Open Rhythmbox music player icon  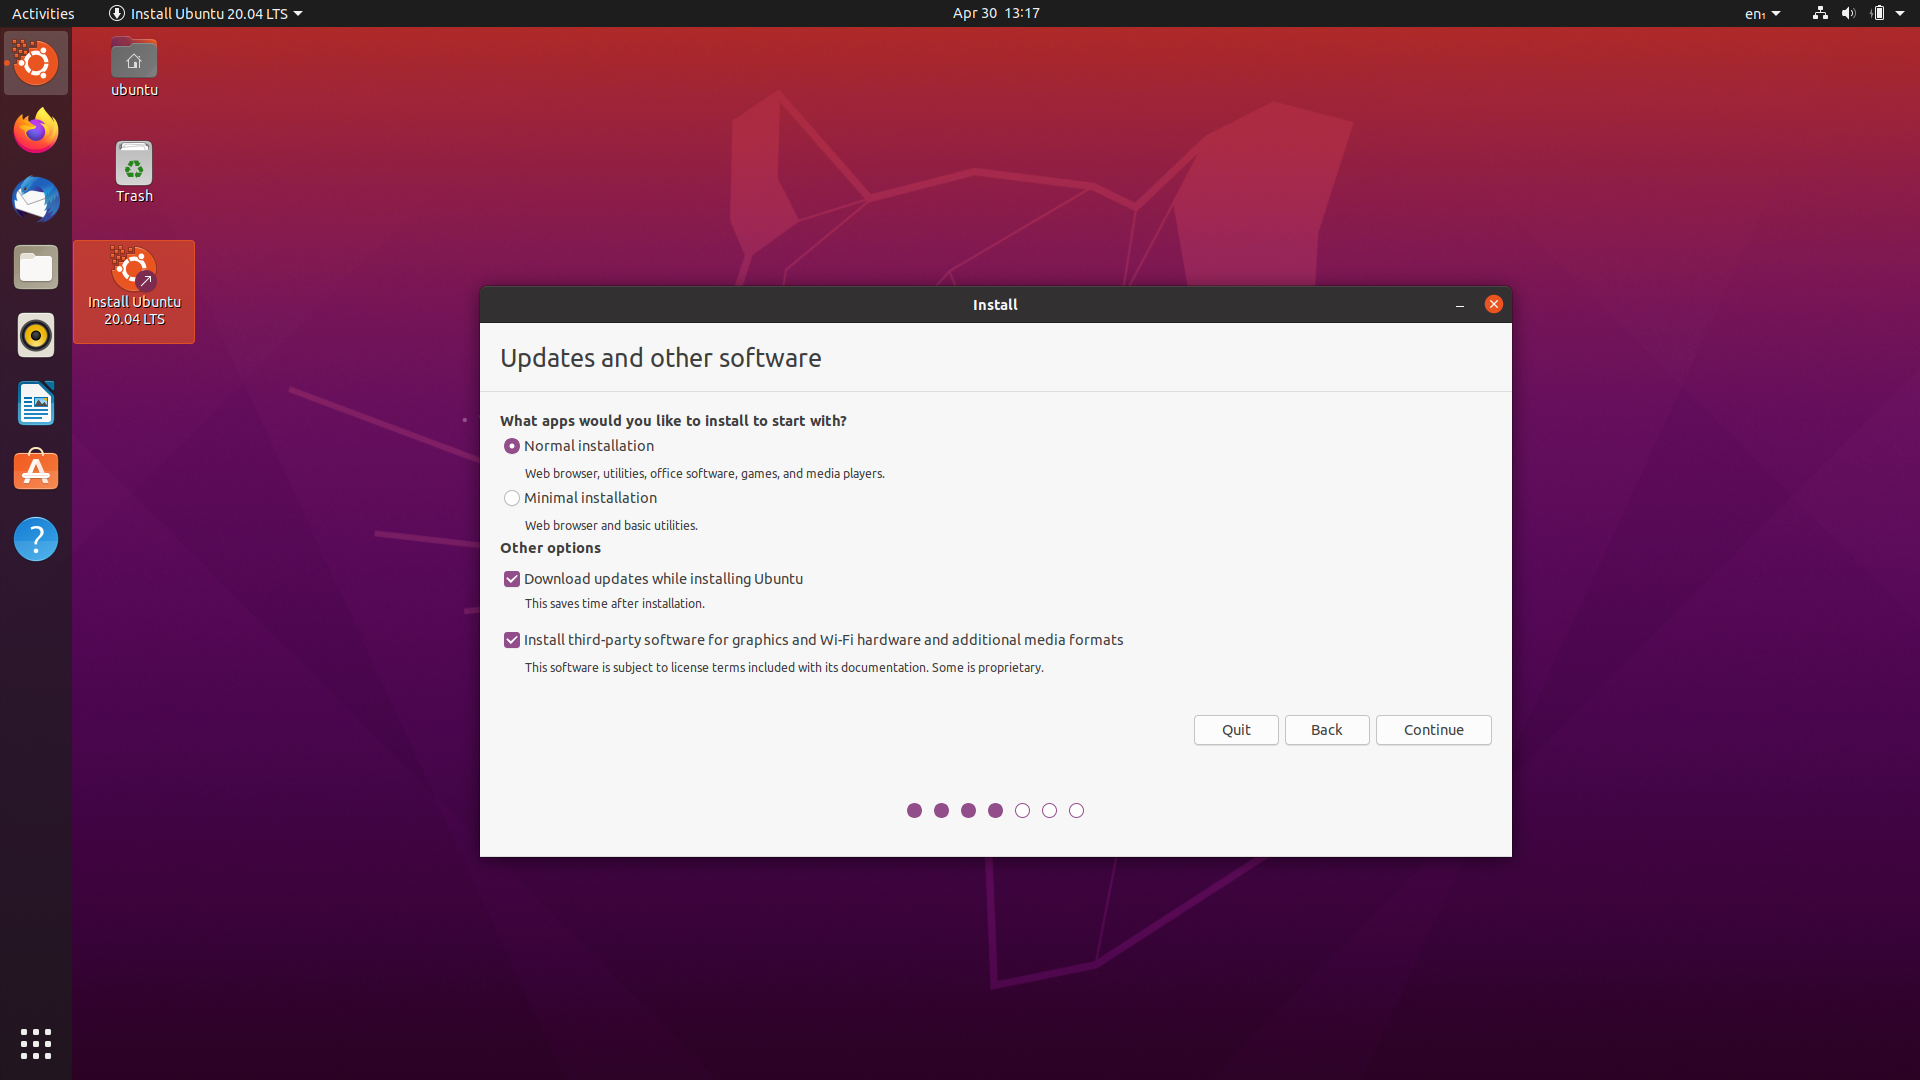tap(36, 335)
